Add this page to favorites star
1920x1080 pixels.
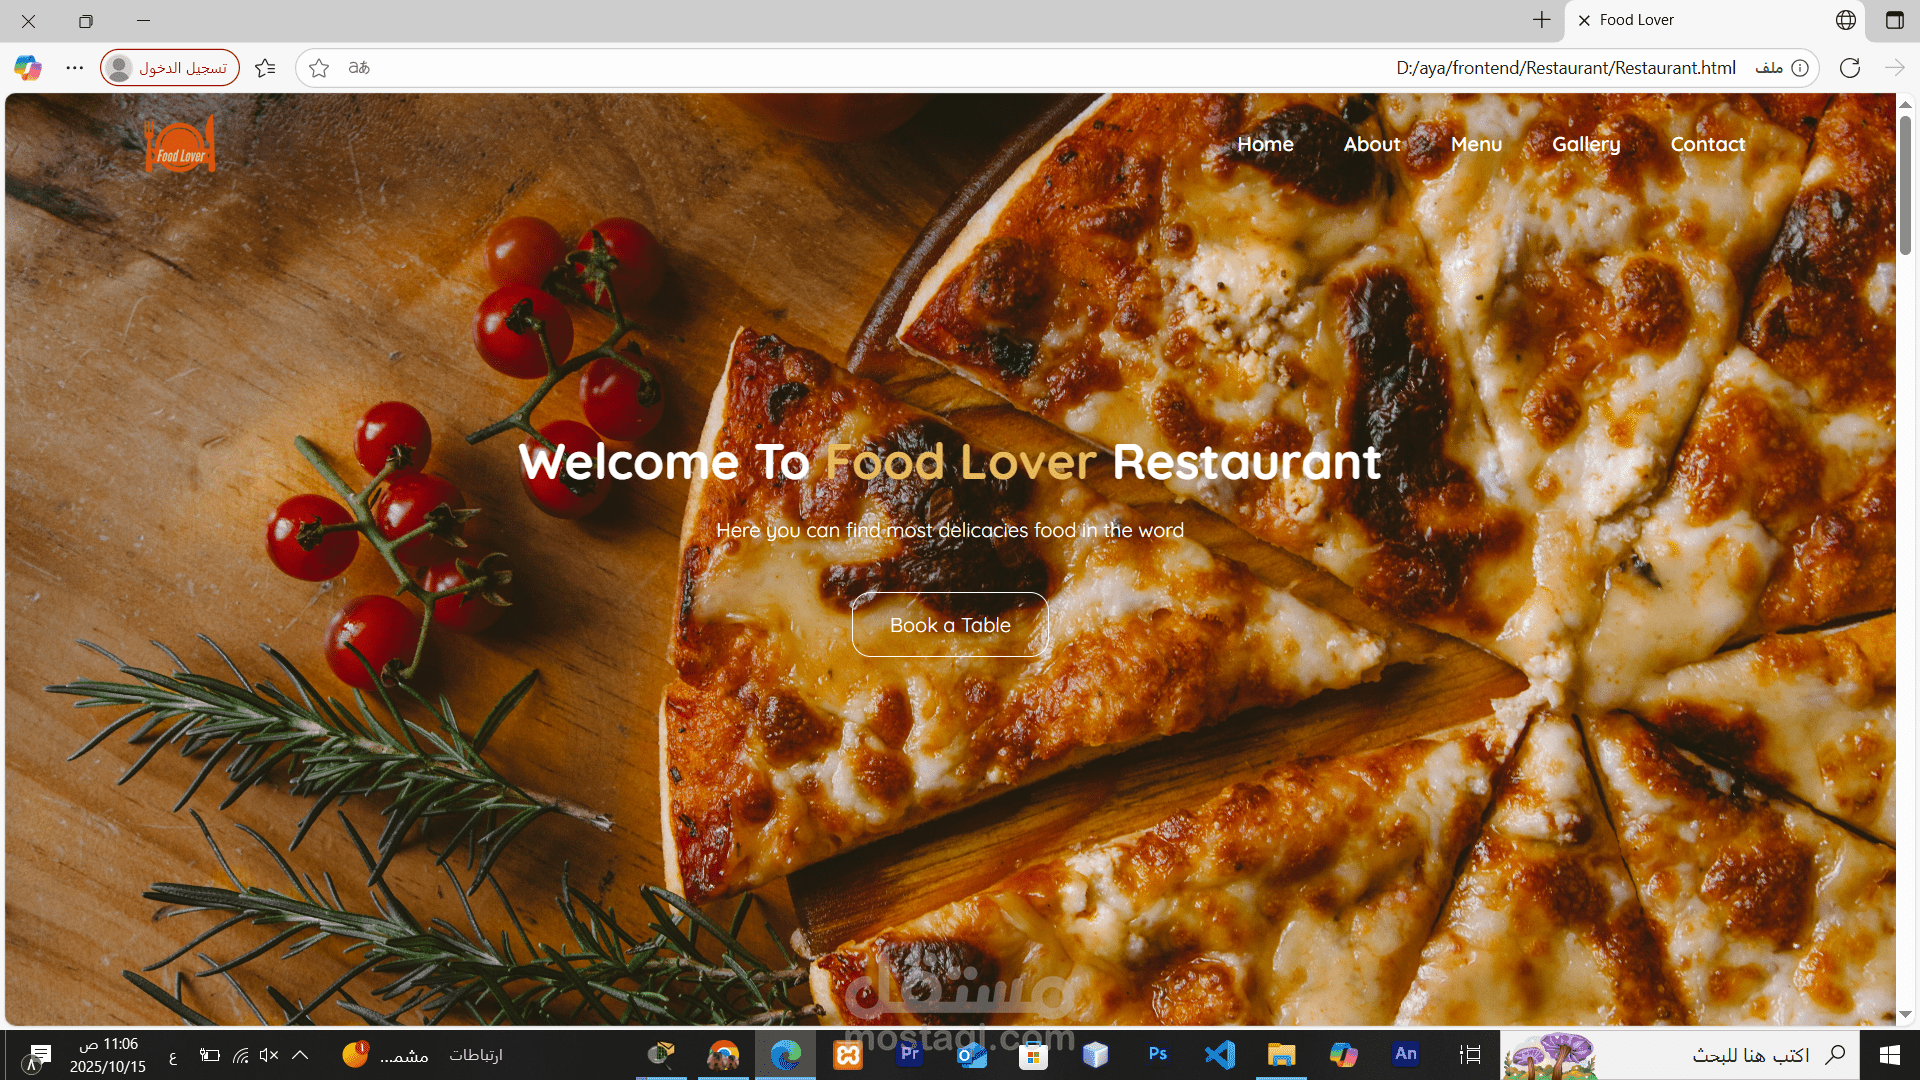pyautogui.click(x=319, y=68)
